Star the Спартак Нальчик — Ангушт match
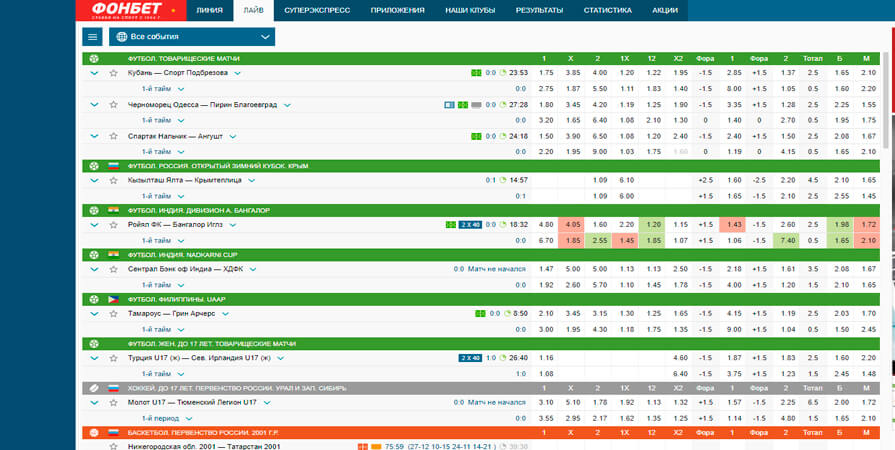The height and width of the screenshot is (450, 895). pyautogui.click(x=114, y=136)
